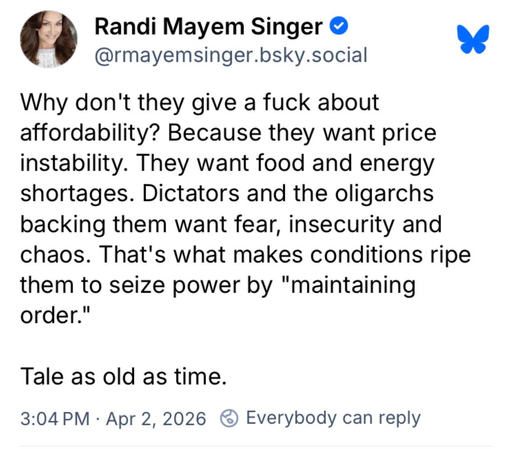Screen dimensions: 513x449
Task: Click the Tale as old as time line
Action: 123,377
